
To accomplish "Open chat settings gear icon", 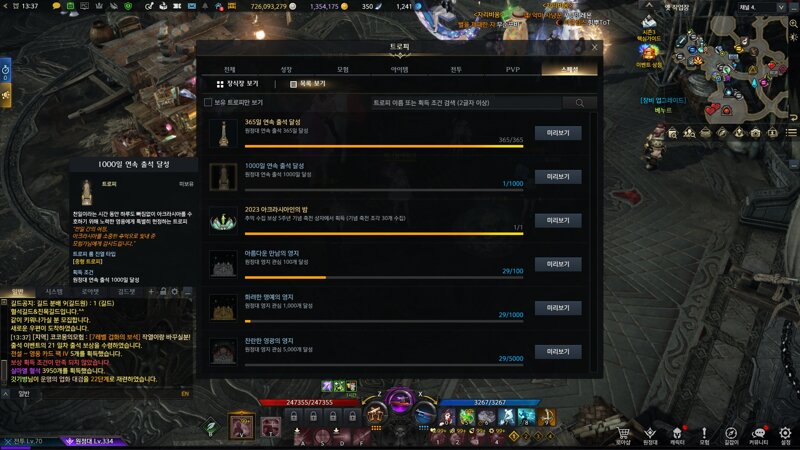I will [x=175, y=291].
